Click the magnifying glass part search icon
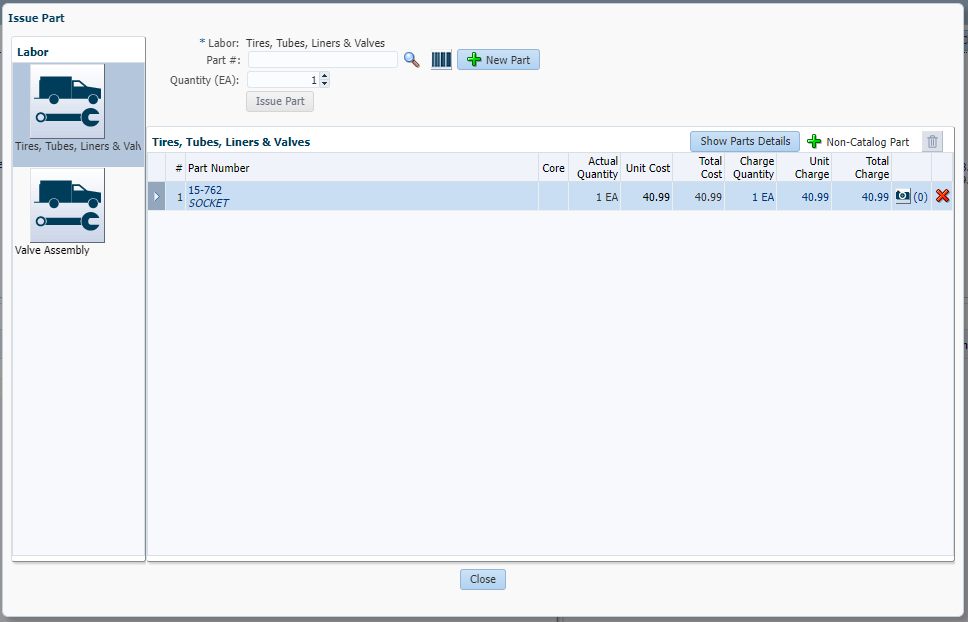 point(411,60)
